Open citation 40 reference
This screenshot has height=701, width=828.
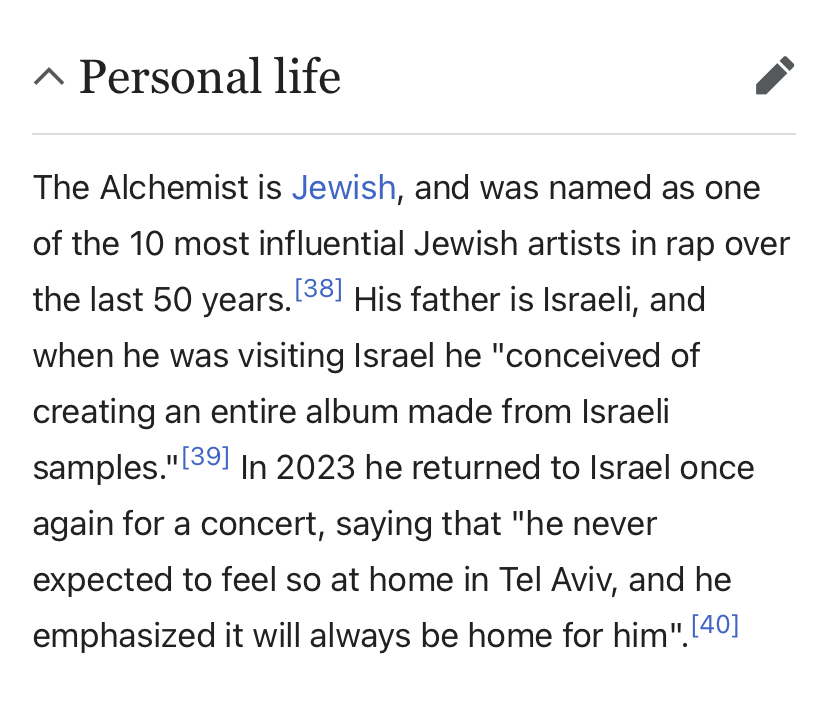715,625
